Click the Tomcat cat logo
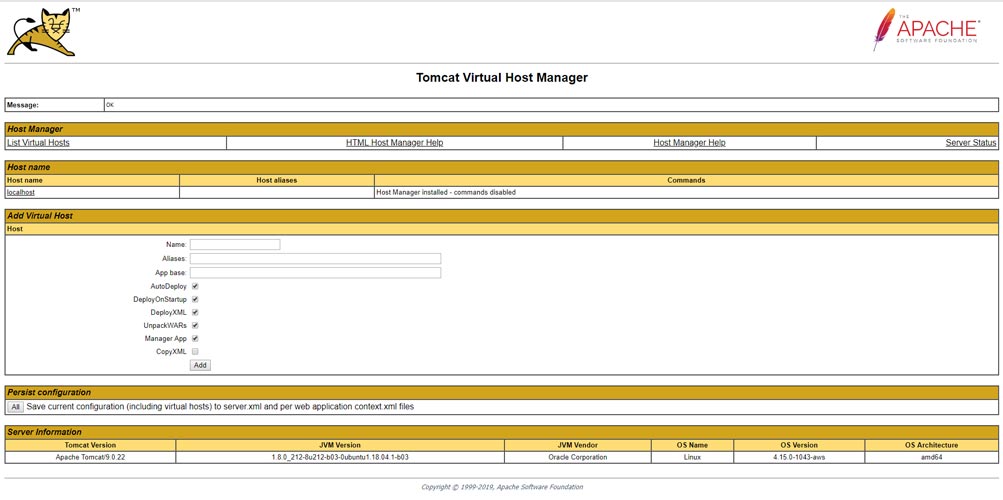This screenshot has height=500, width=1003. (x=41, y=33)
